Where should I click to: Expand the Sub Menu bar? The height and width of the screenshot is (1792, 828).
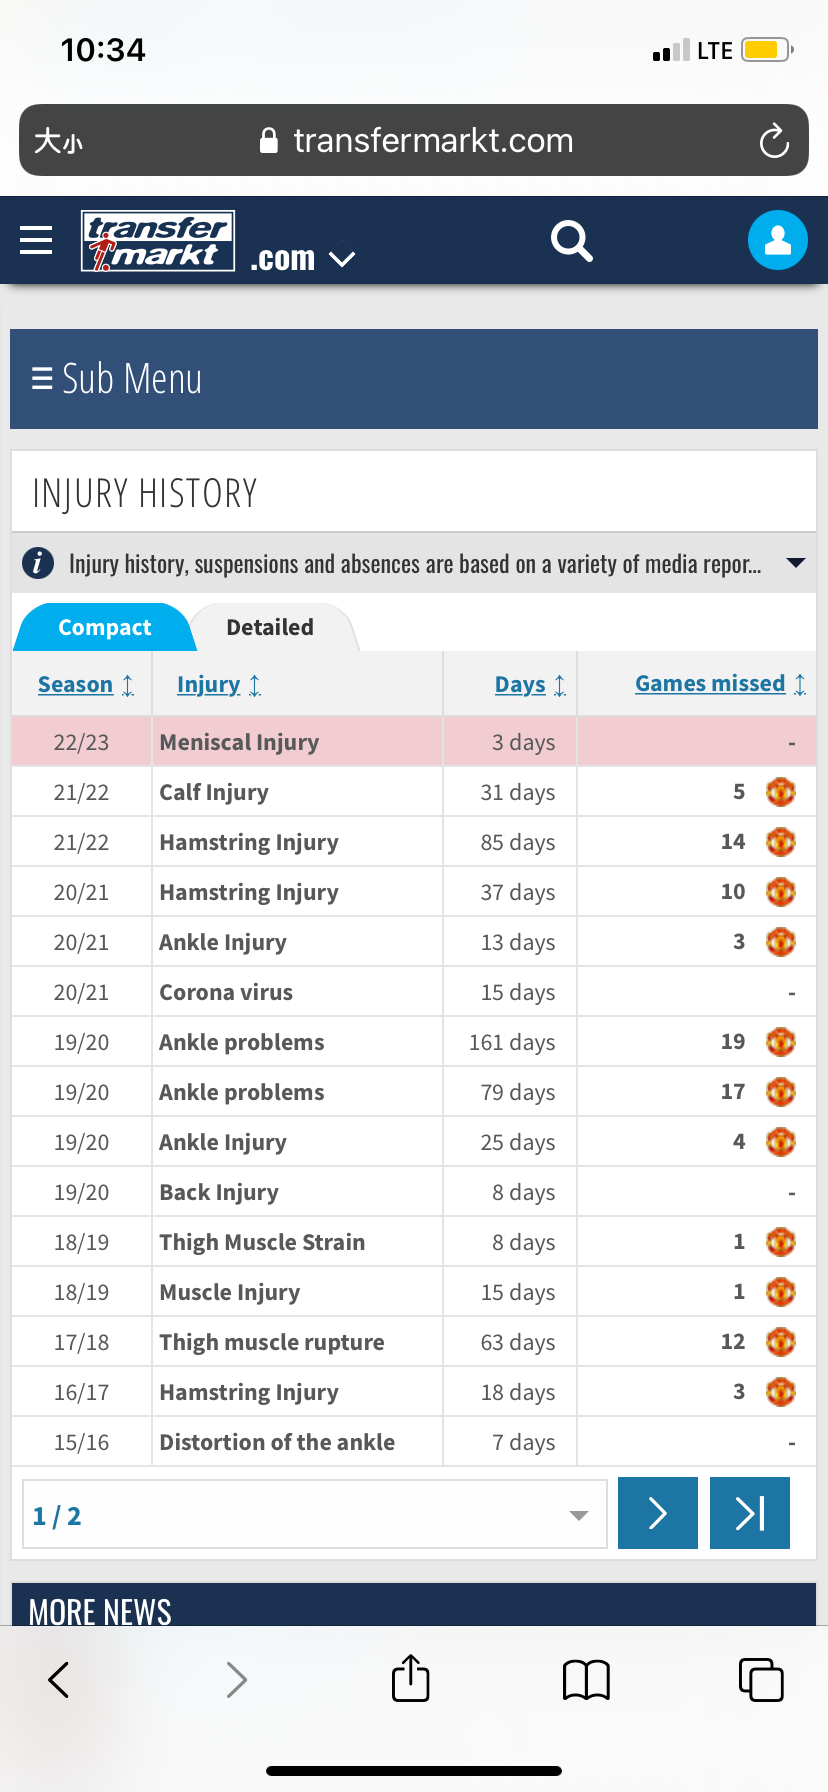pyautogui.click(x=414, y=379)
